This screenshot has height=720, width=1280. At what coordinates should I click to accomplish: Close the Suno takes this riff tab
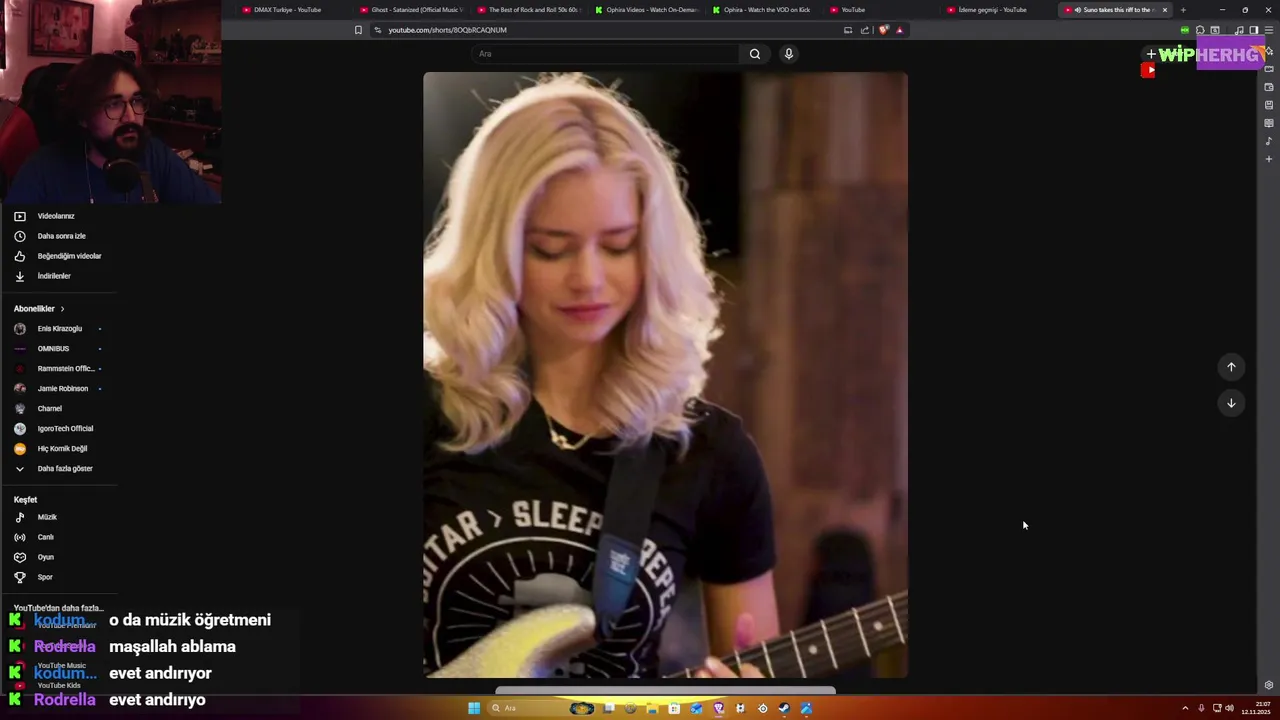pyautogui.click(x=1164, y=10)
